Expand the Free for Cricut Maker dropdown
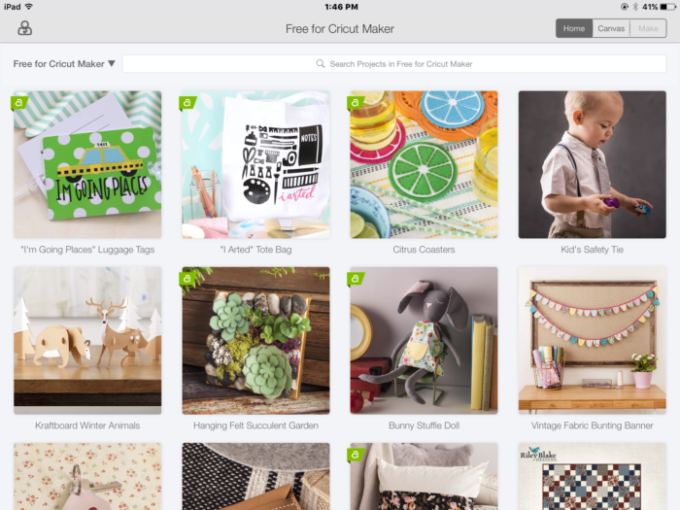 point(64,64)
